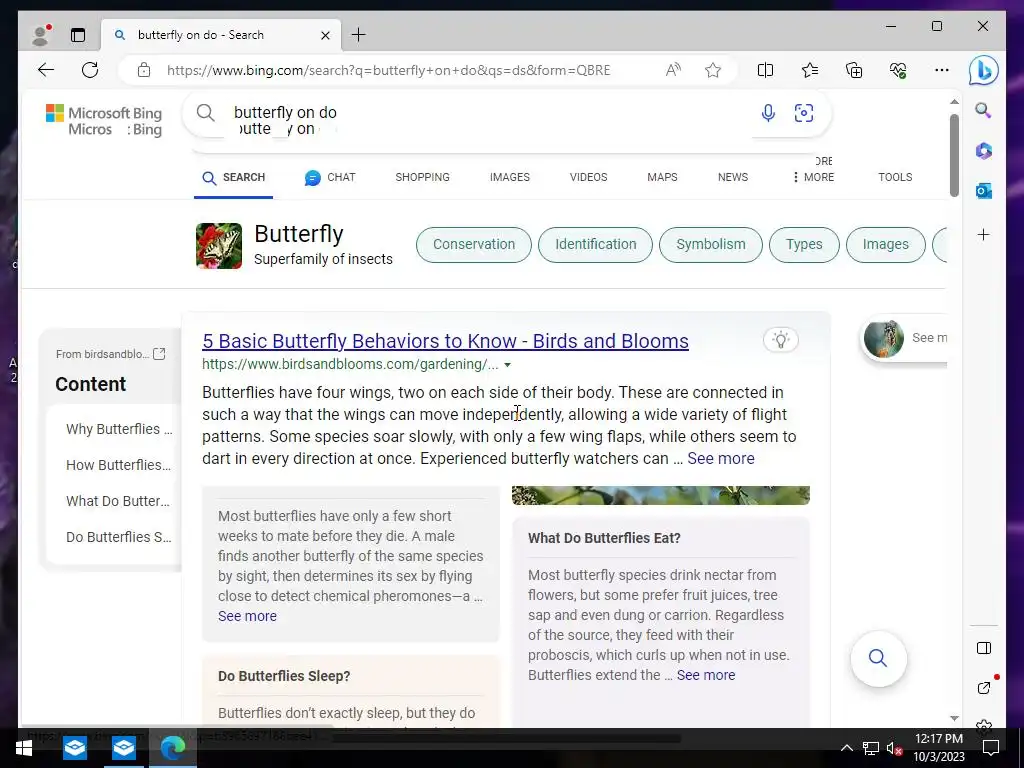Click the Microsoft Bing logo
The width and height of the screenshot is (1024, 768).
pyautogui.click(x=104, y=113)
